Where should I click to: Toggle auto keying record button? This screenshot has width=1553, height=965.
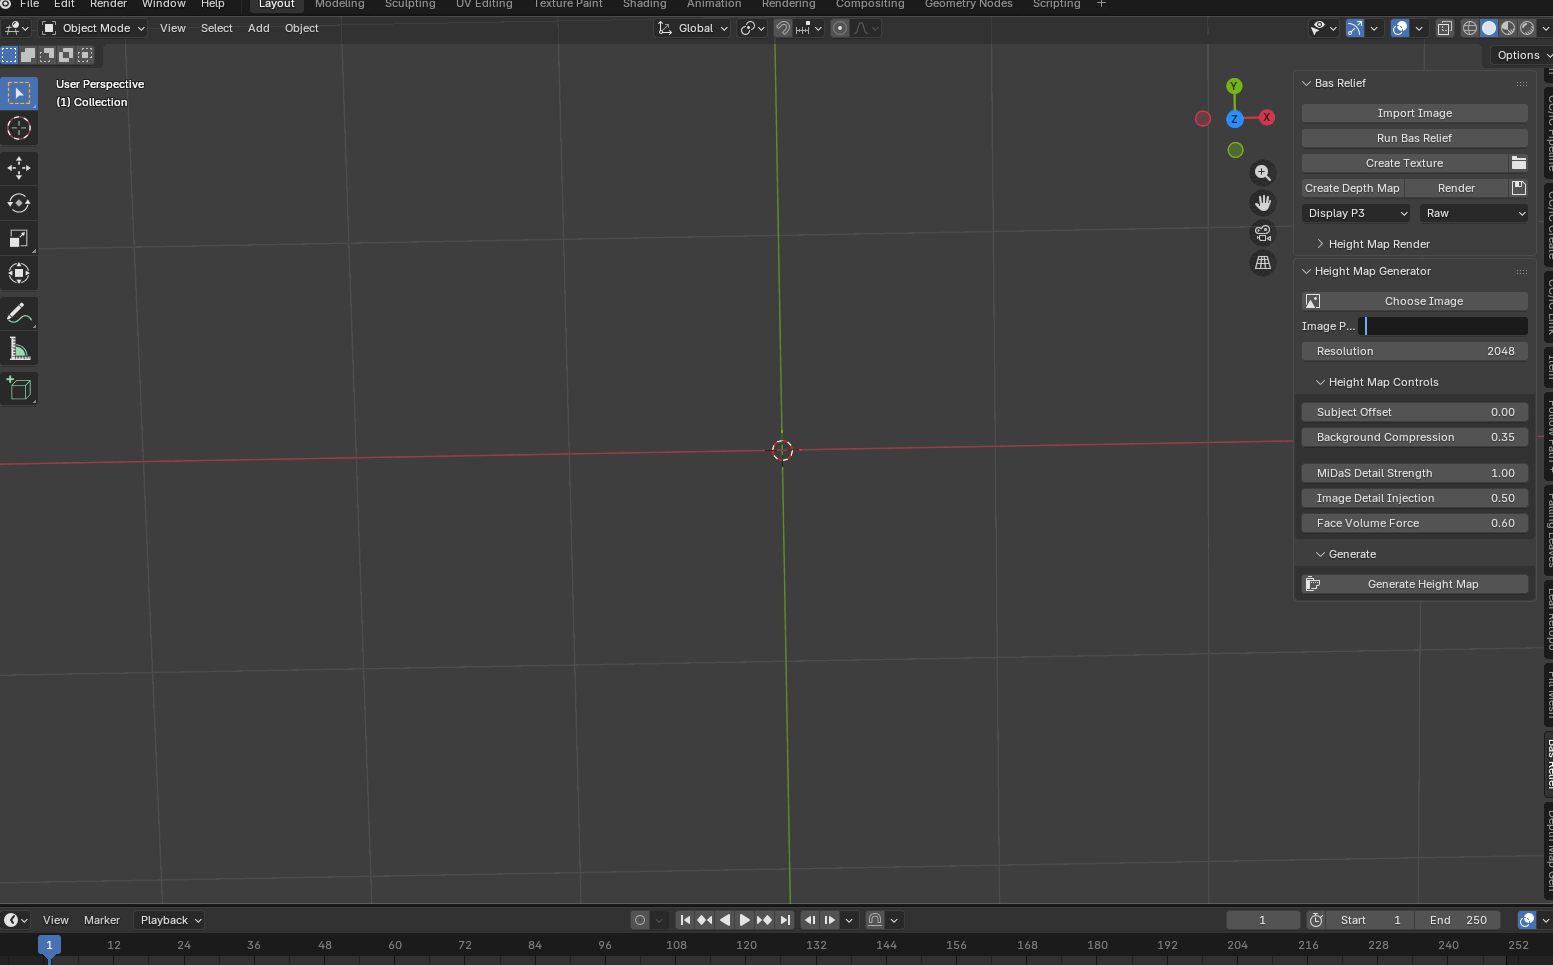tap(640, 920)
